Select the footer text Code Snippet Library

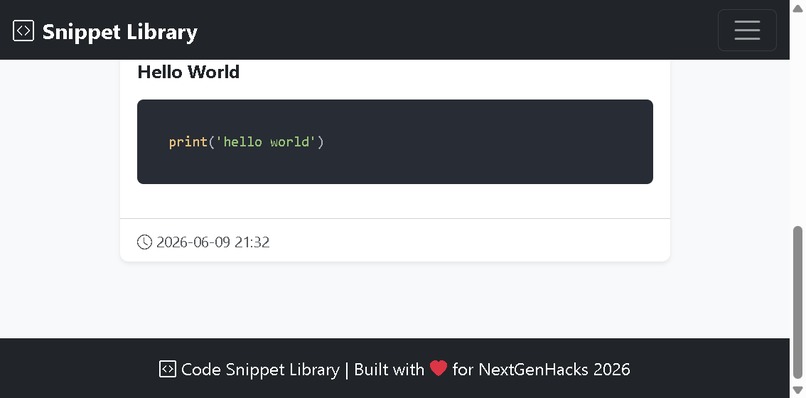click(x=260, y=369)
